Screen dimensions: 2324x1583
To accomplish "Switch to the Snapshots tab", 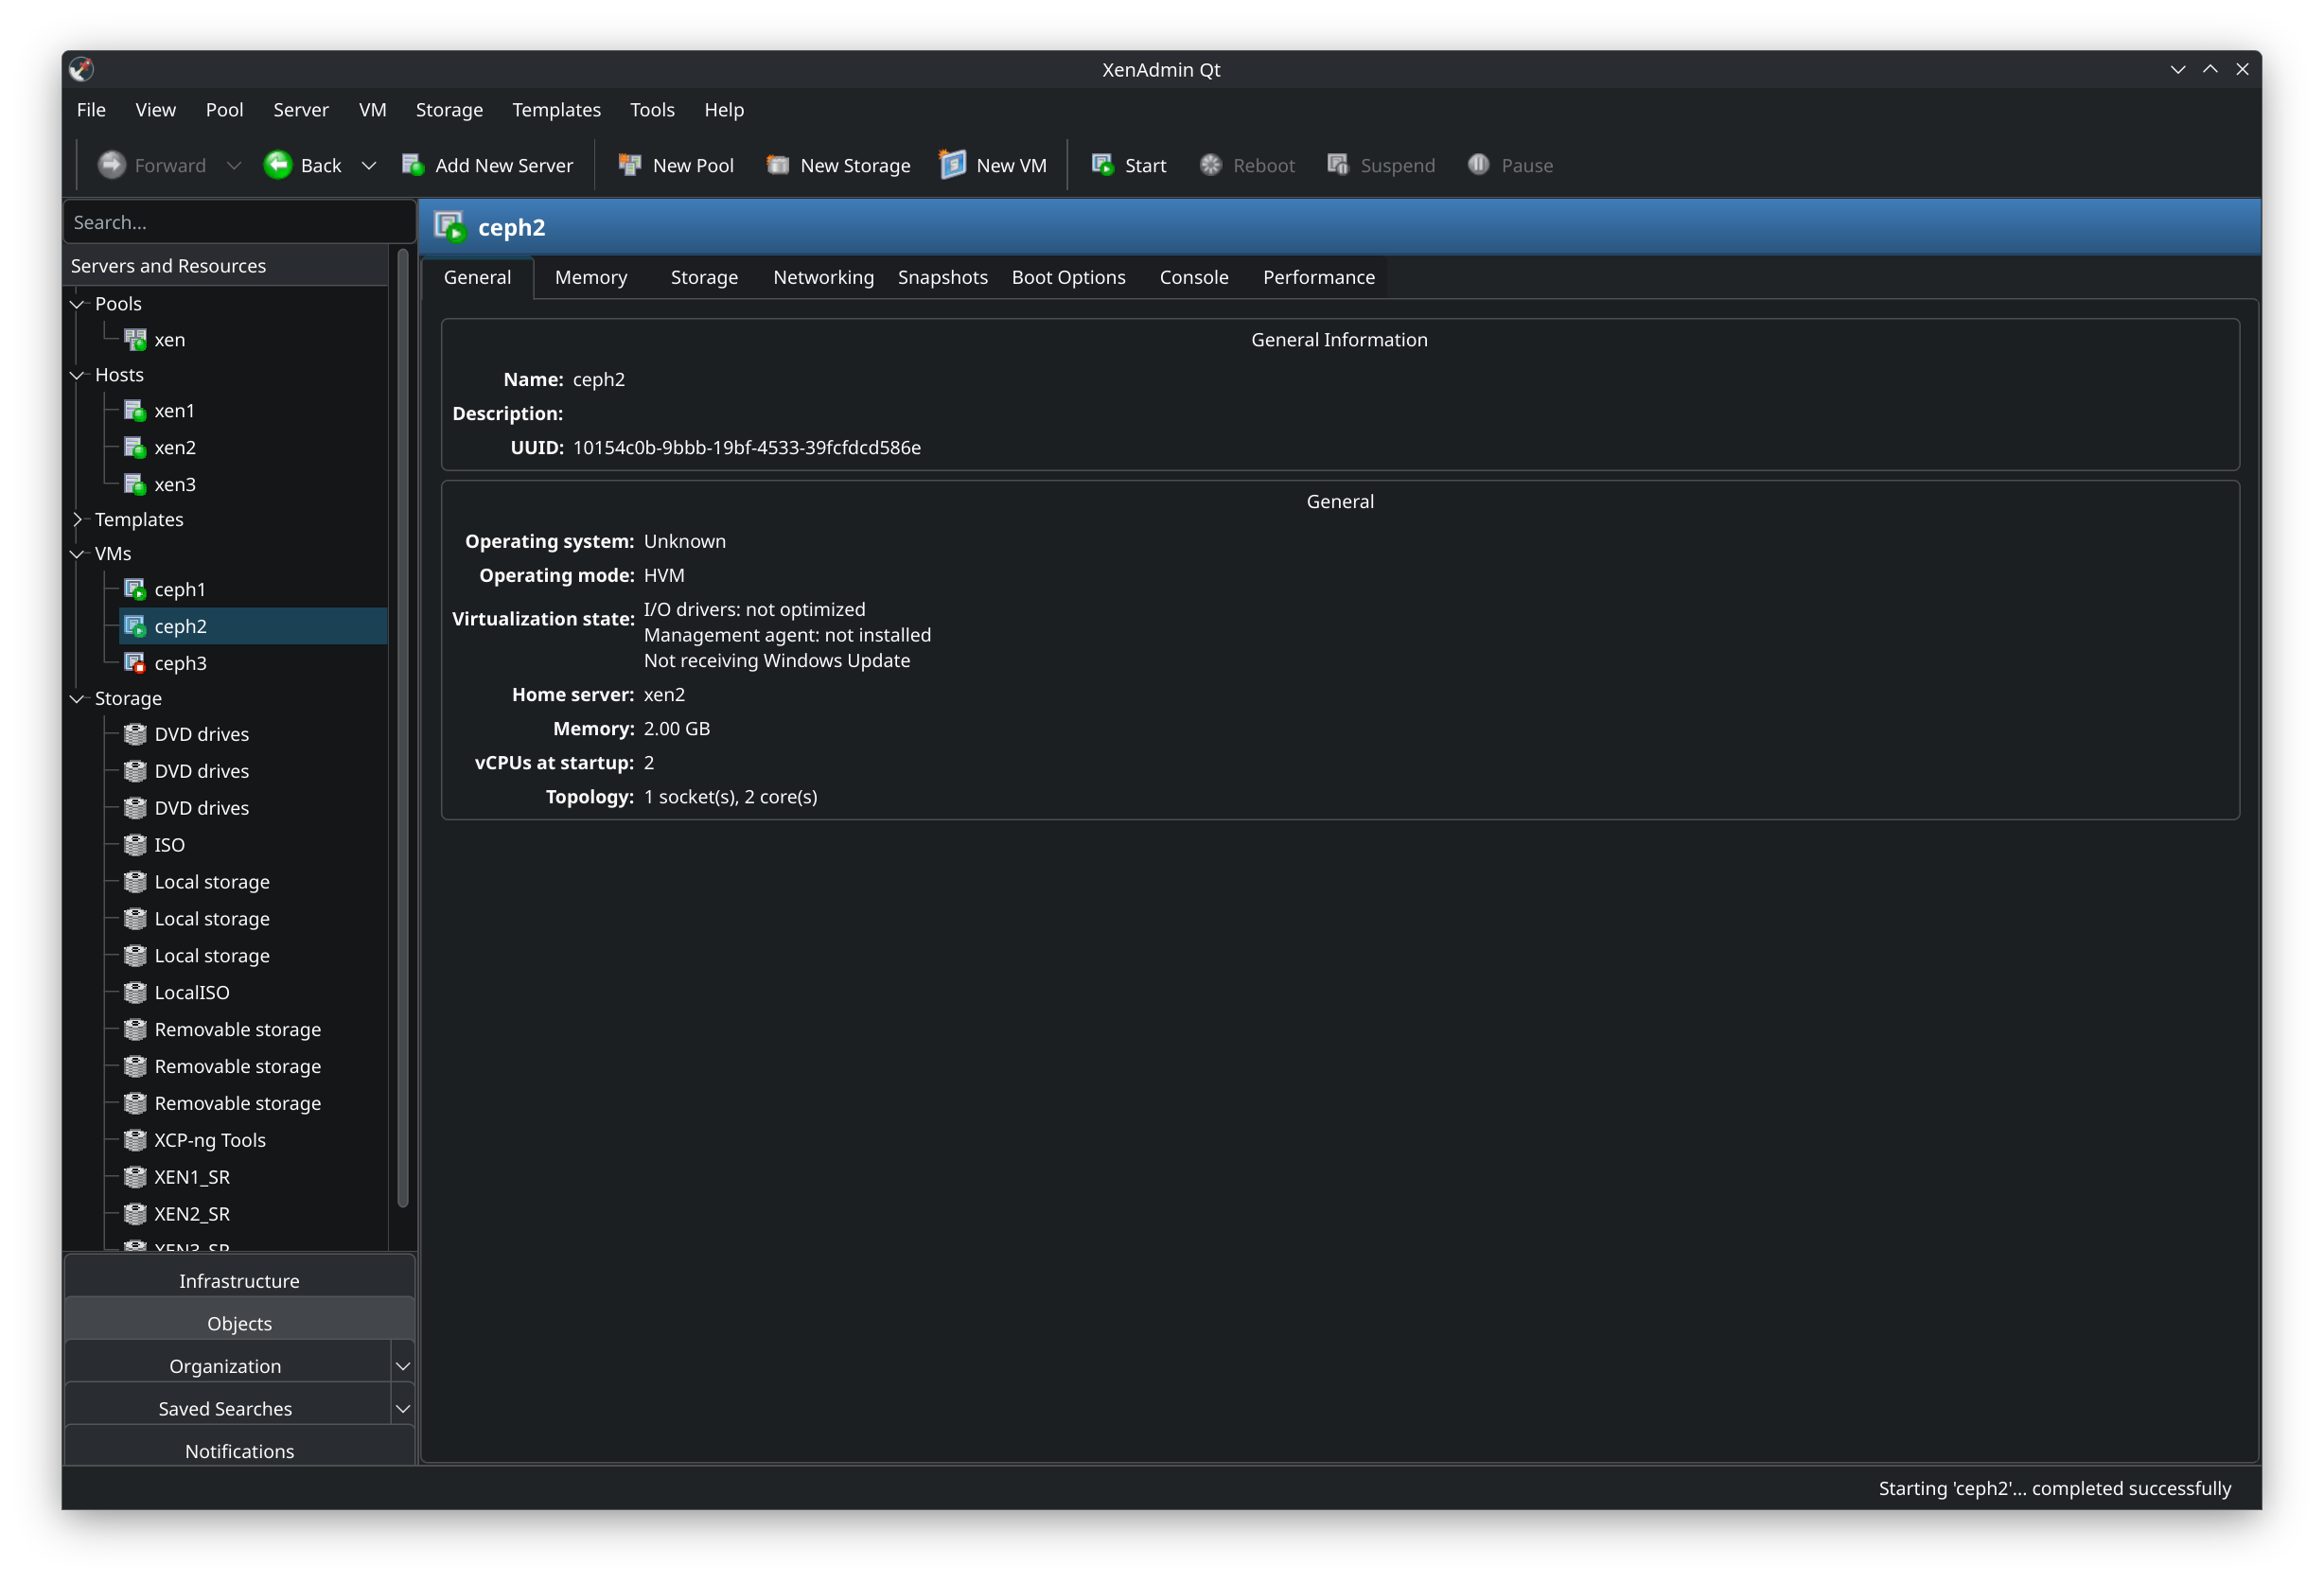I will click(942, 277).
